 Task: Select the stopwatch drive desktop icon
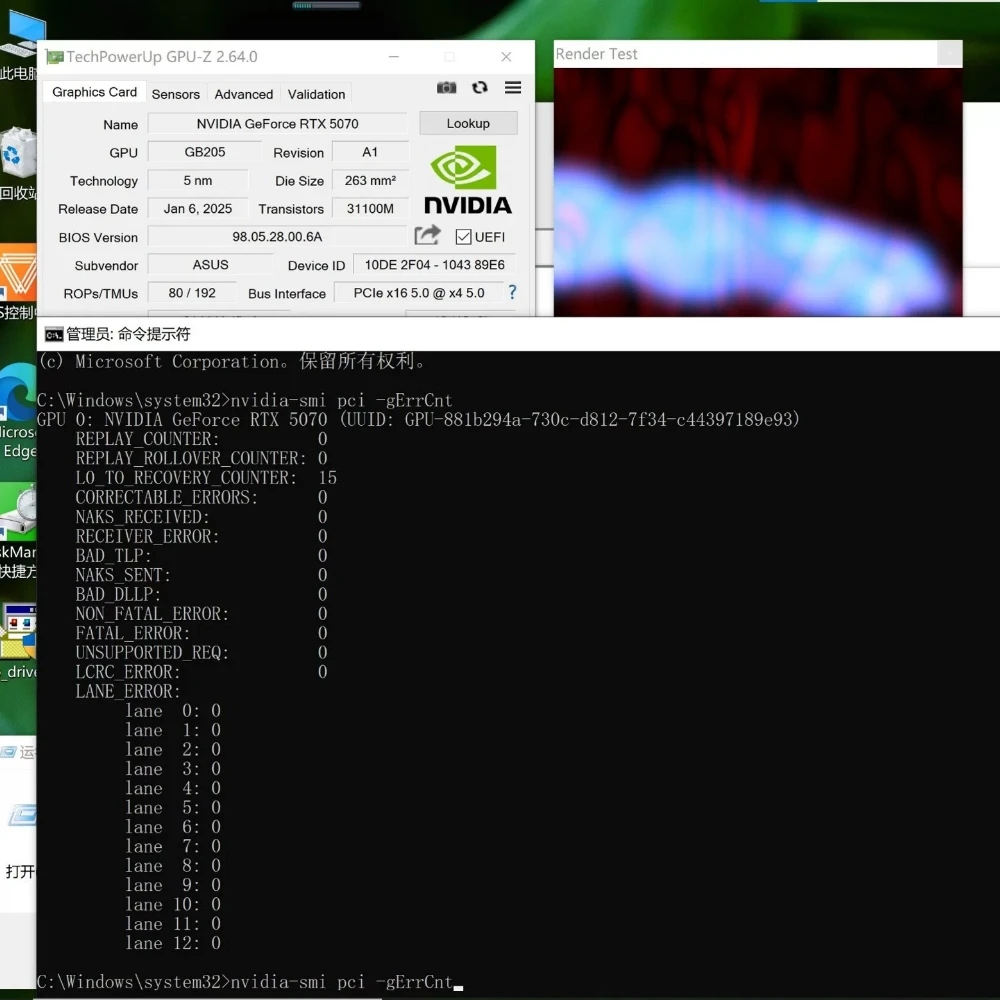coord(18,531)
